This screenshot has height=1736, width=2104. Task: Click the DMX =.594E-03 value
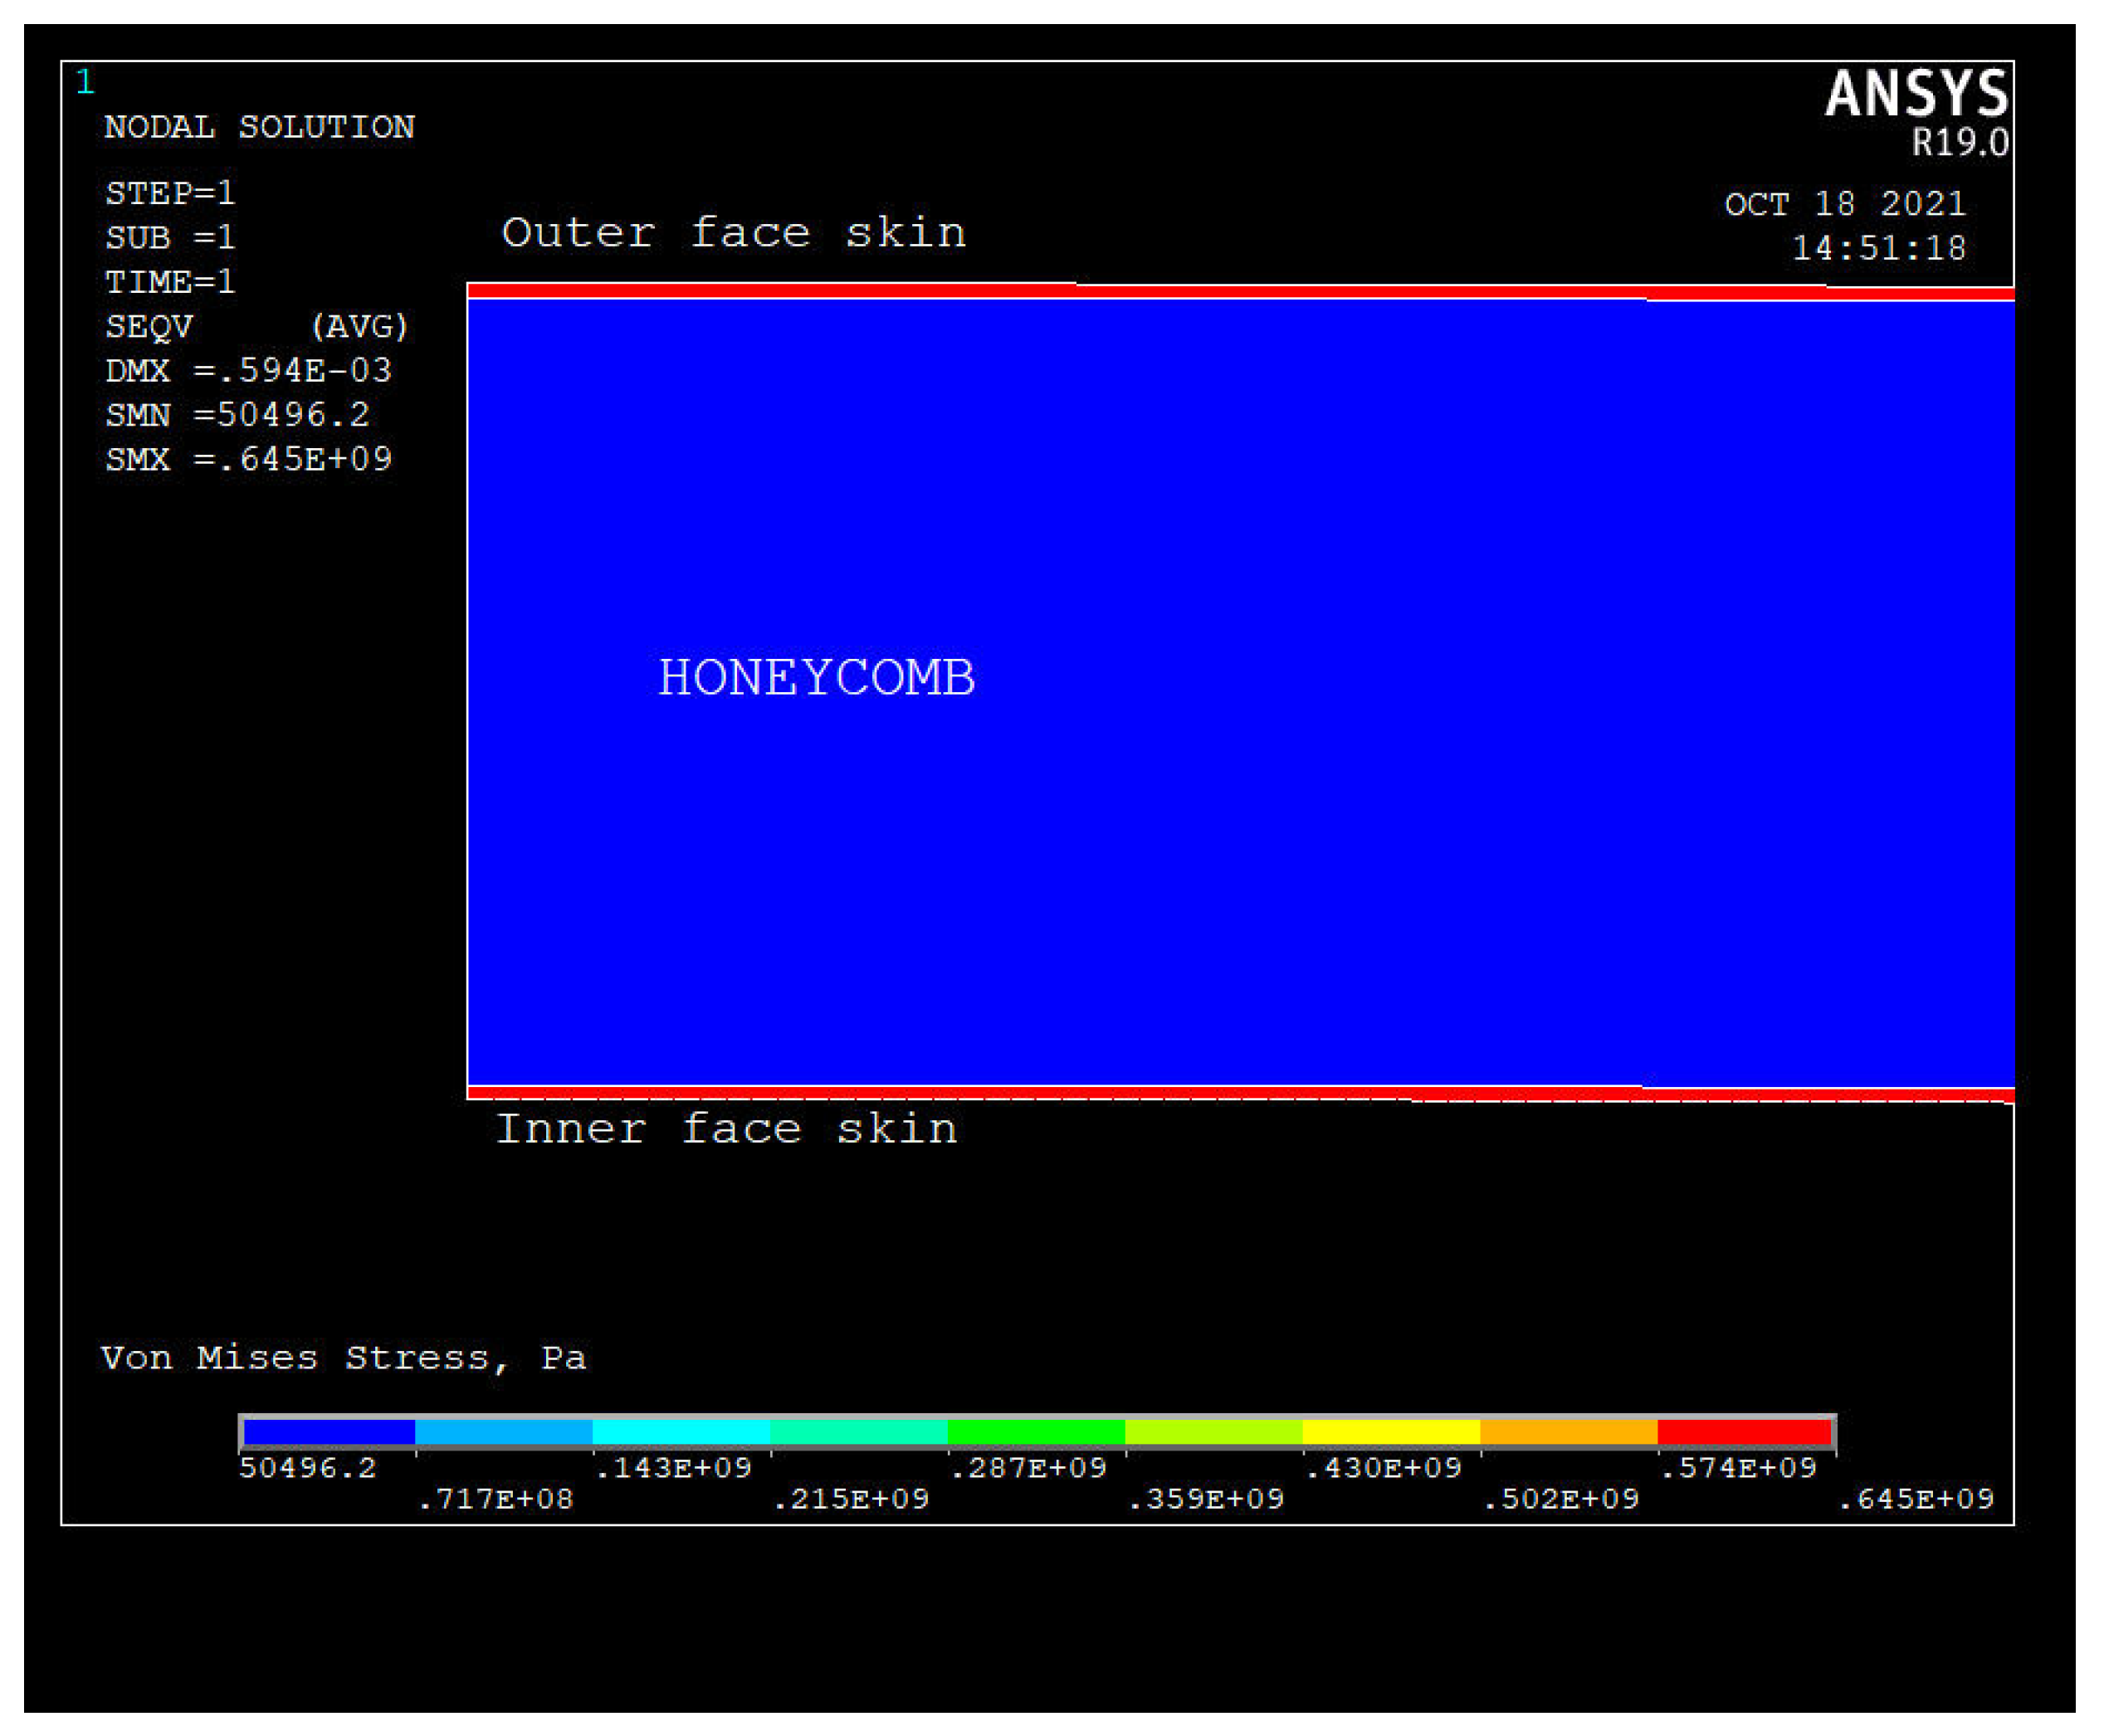pyautogui.click(x=248, y=371)
